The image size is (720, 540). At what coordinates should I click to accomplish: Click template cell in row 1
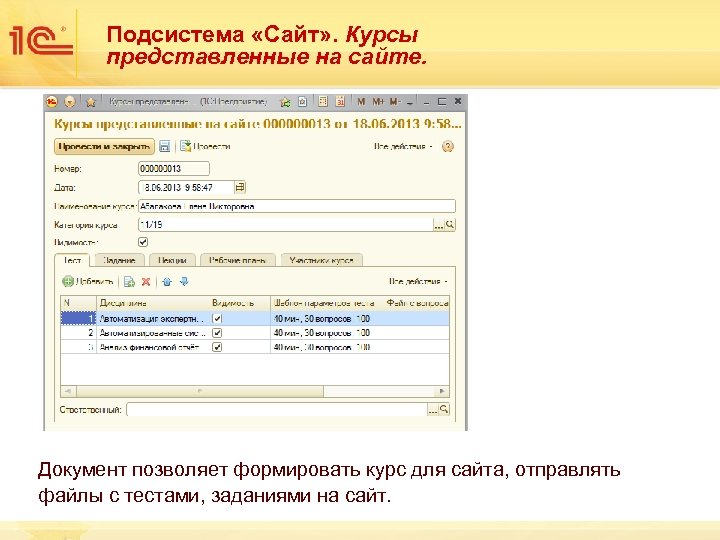pos(327,318)
